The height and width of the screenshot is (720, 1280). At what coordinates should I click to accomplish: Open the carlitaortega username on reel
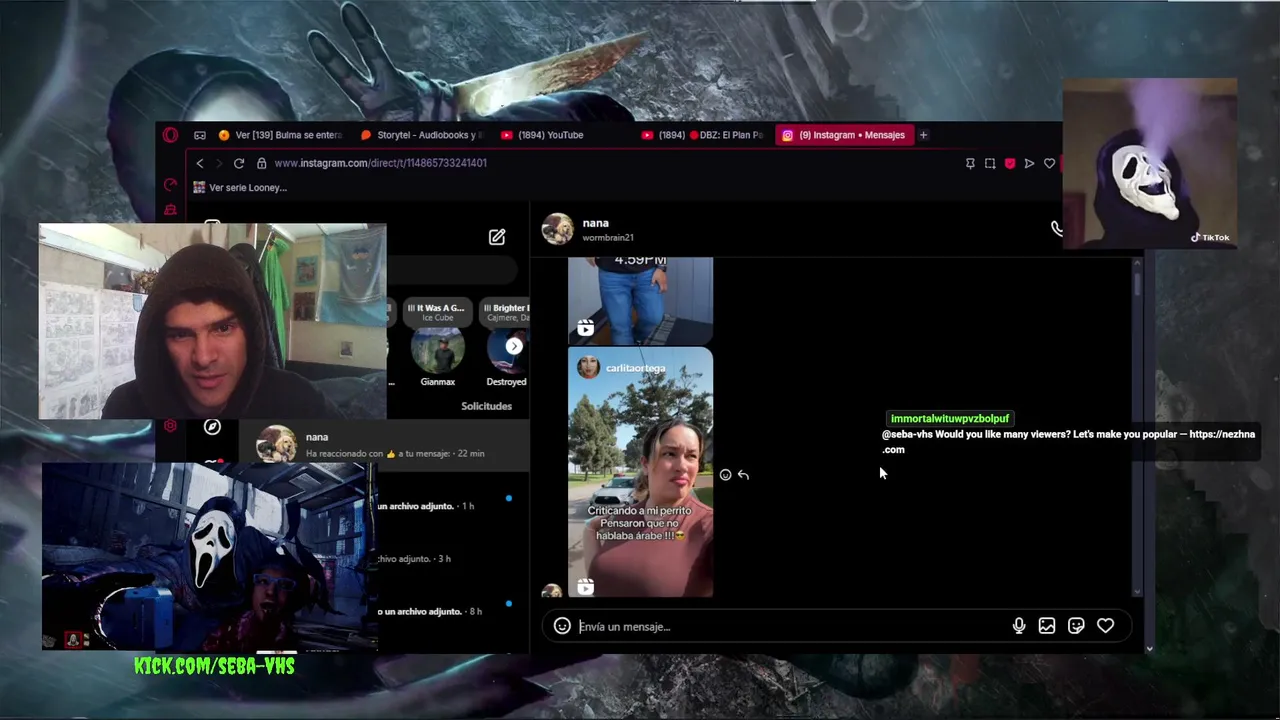635,368
